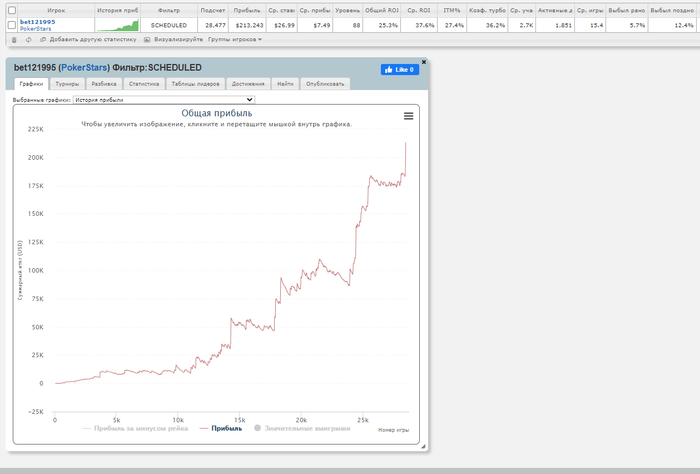Open the Найти tab
700x474 pixels.
(x=285, y=84)
